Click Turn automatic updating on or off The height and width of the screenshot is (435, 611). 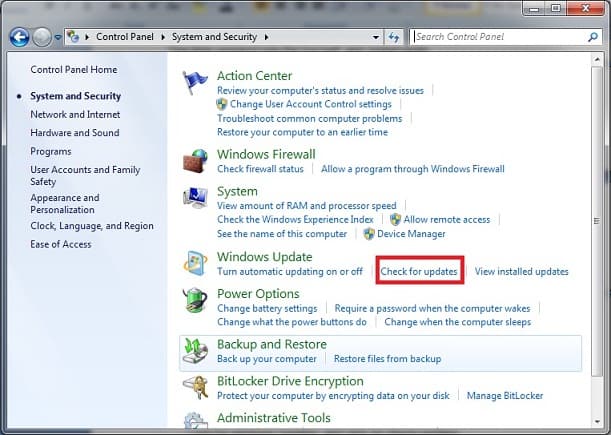(x=290, y=271)
